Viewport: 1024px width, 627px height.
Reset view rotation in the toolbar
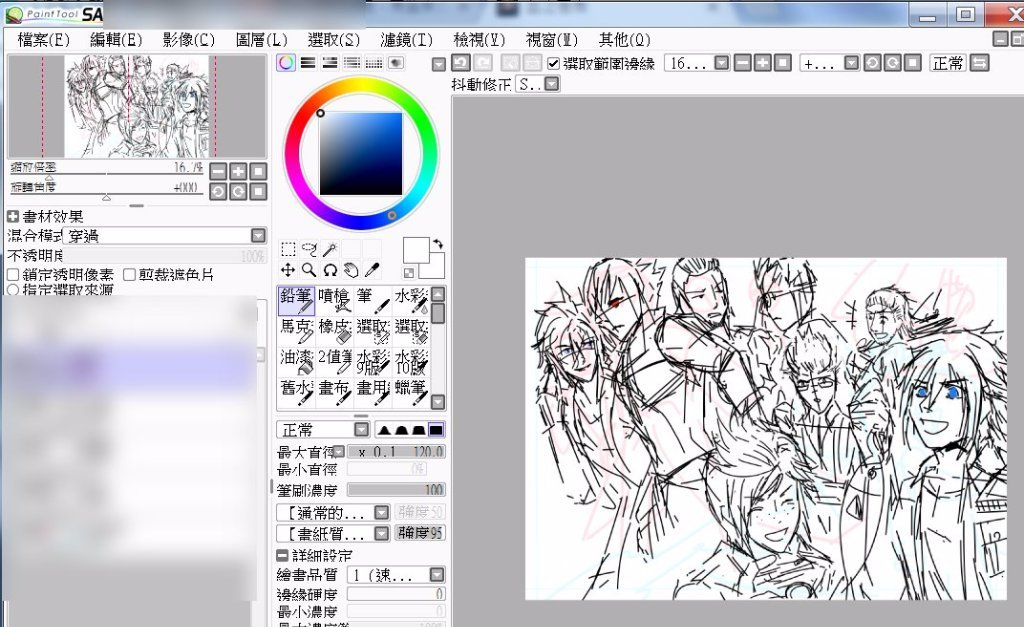point(913,63)
